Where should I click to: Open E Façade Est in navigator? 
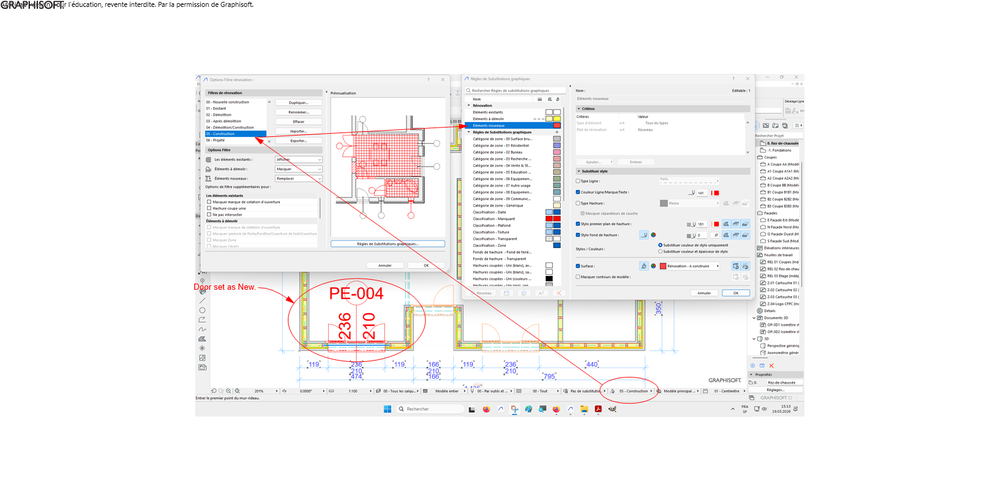(x=784, y=219)
